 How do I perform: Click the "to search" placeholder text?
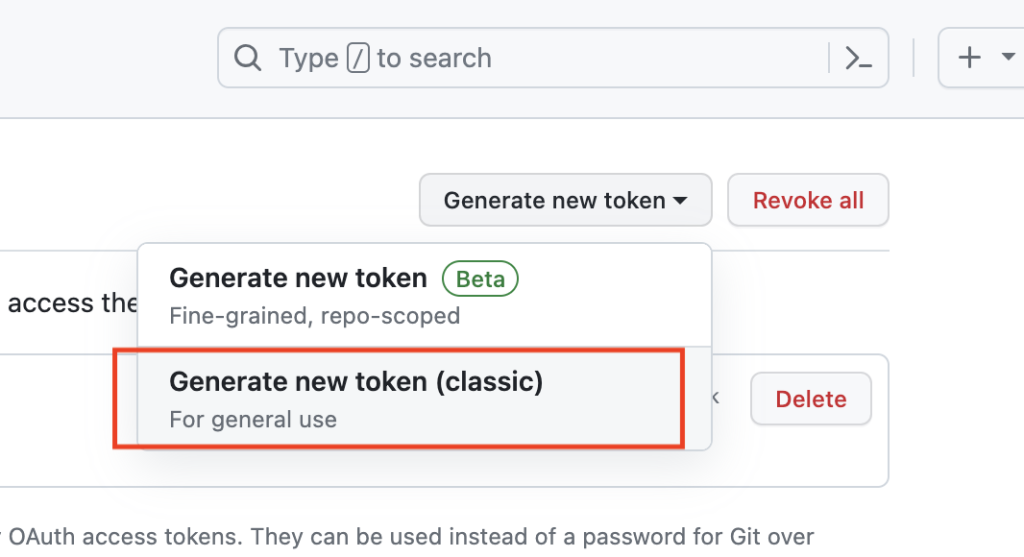[x=434, y=58]
